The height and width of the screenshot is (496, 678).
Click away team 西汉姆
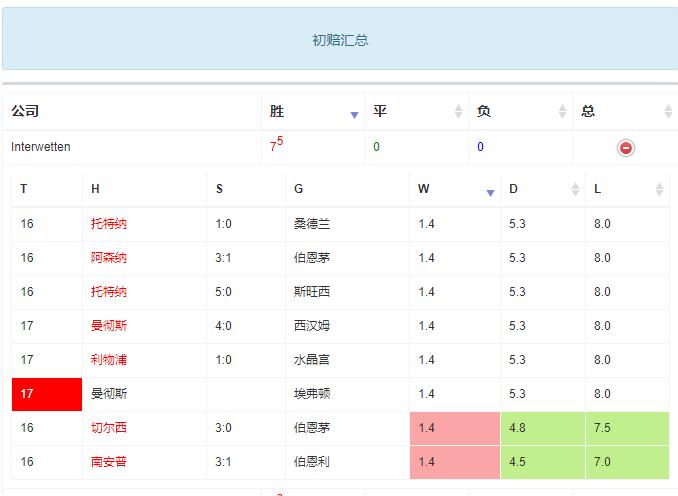pyautogui.click(x=312, y=326)
